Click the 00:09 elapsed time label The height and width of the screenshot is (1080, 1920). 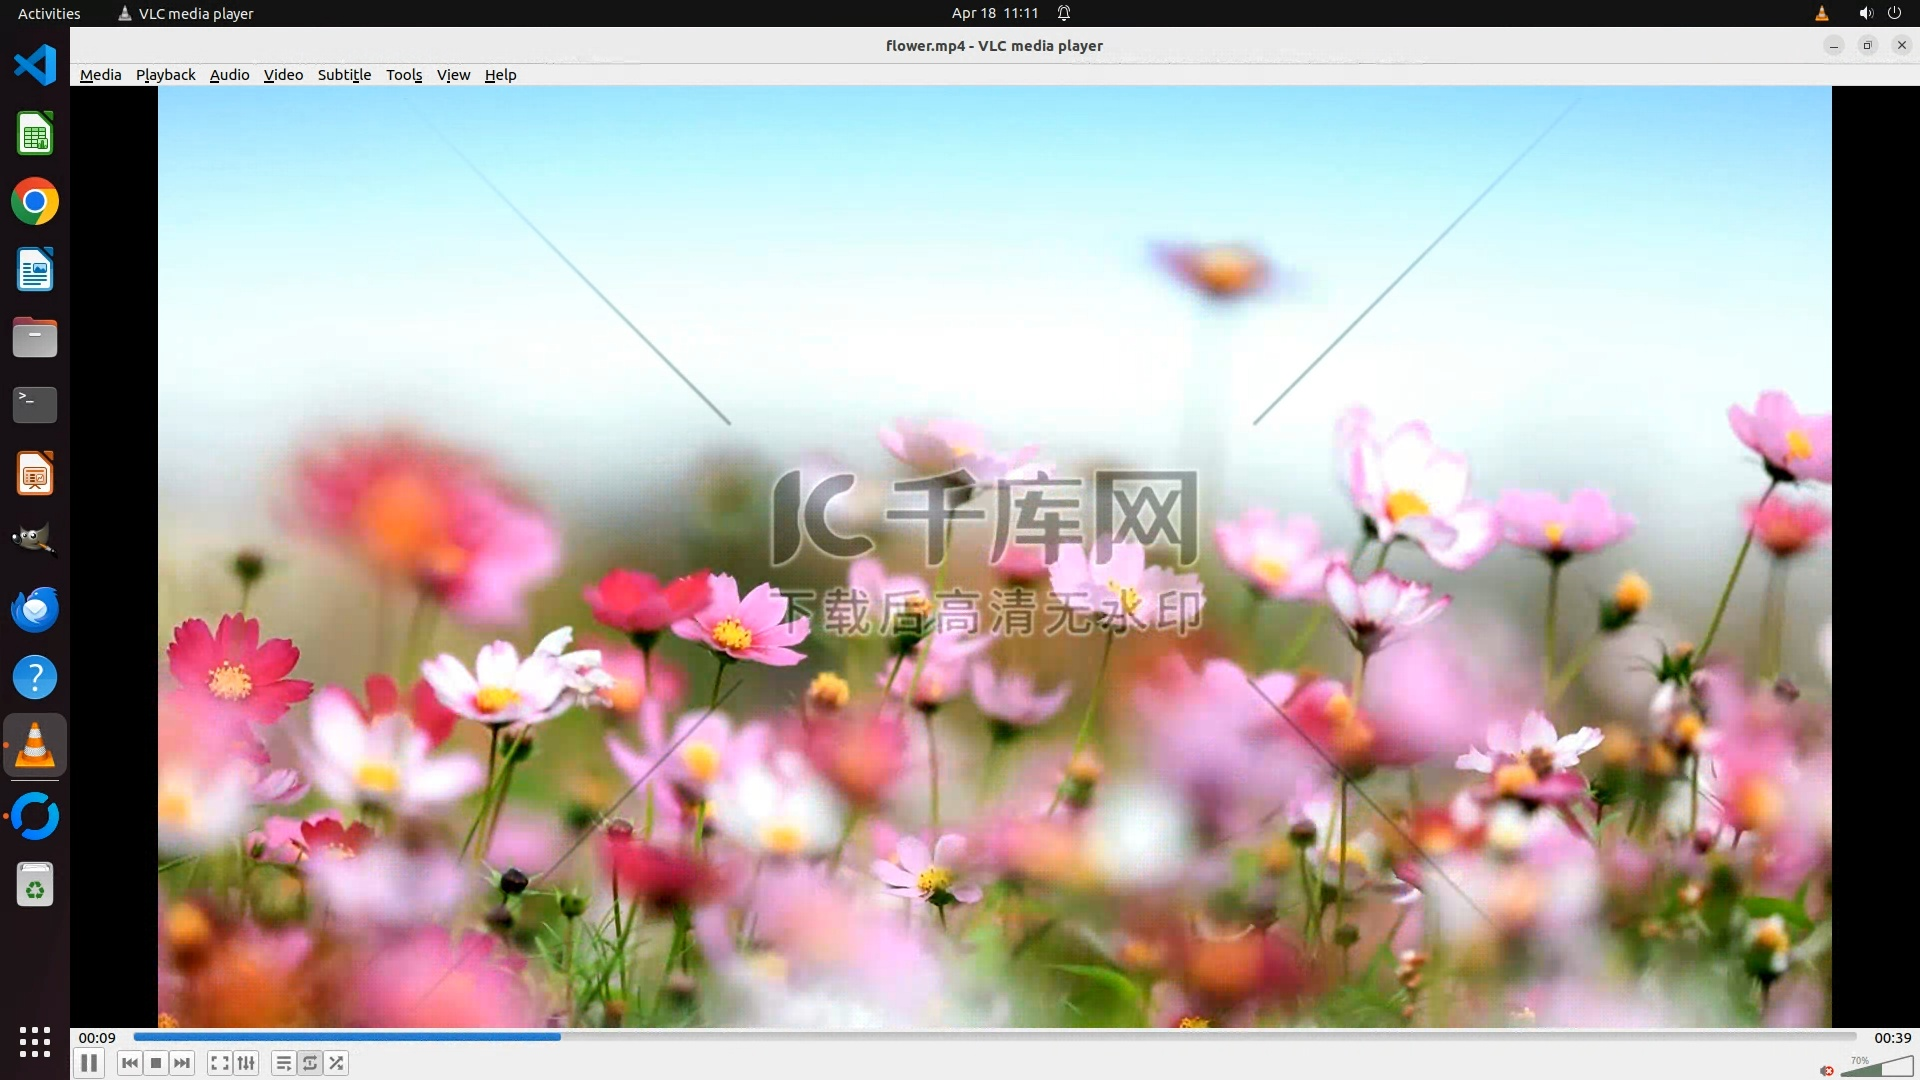(x=97, y=1038)
